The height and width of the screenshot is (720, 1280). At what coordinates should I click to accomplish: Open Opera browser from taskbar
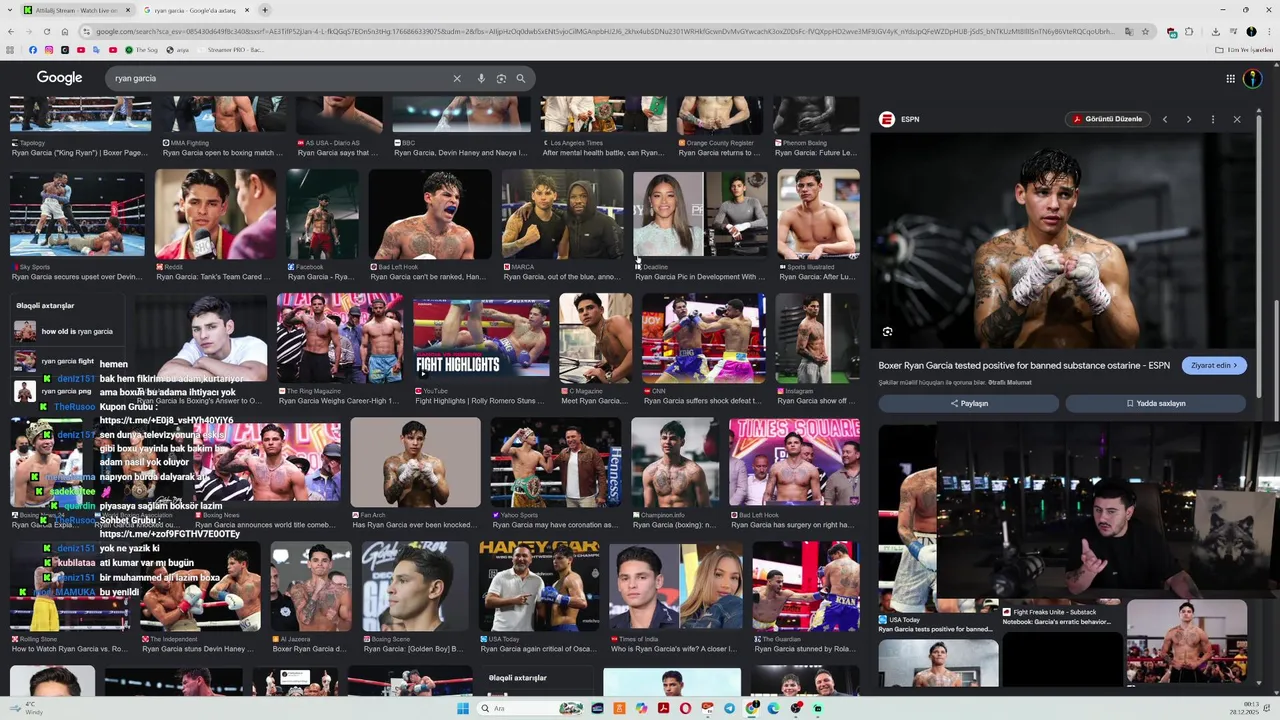click(685, 708)
